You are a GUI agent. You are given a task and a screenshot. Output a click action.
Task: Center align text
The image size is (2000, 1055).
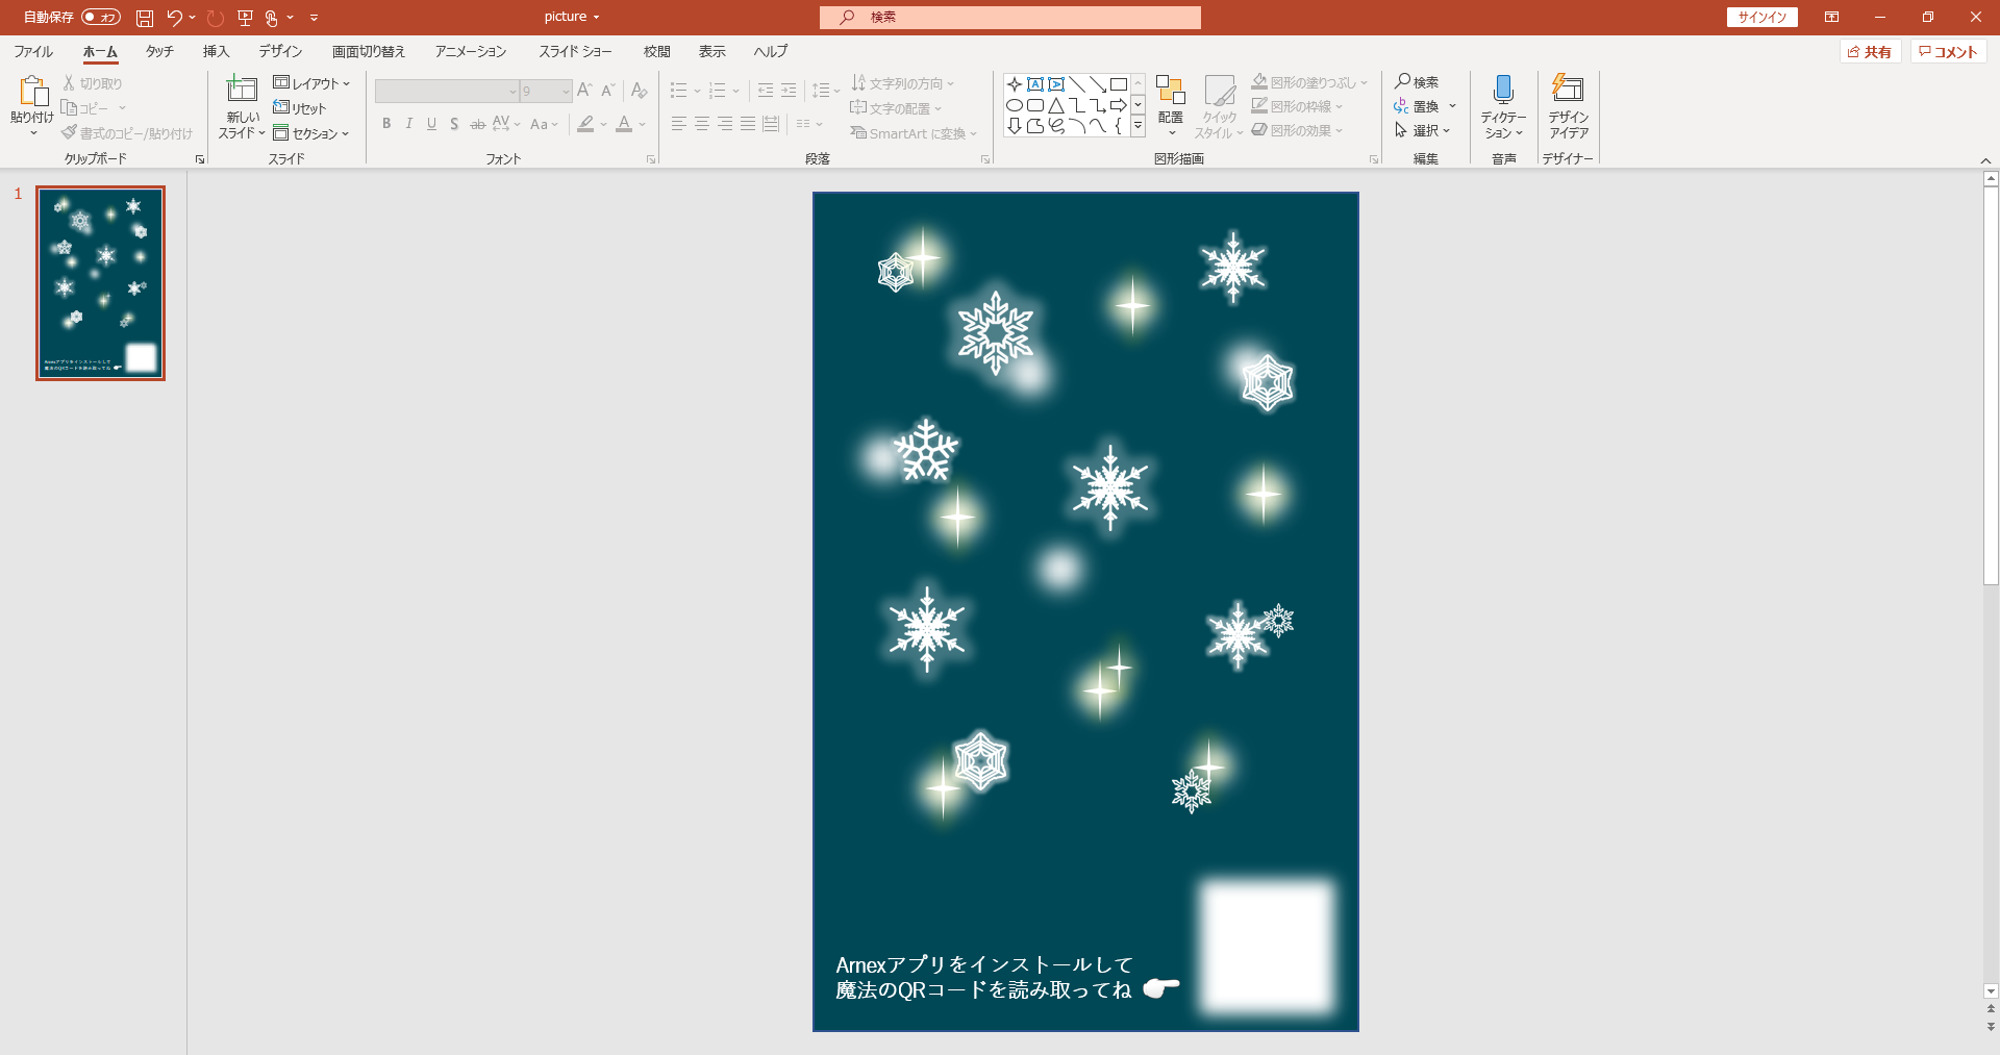click(702, 124)
